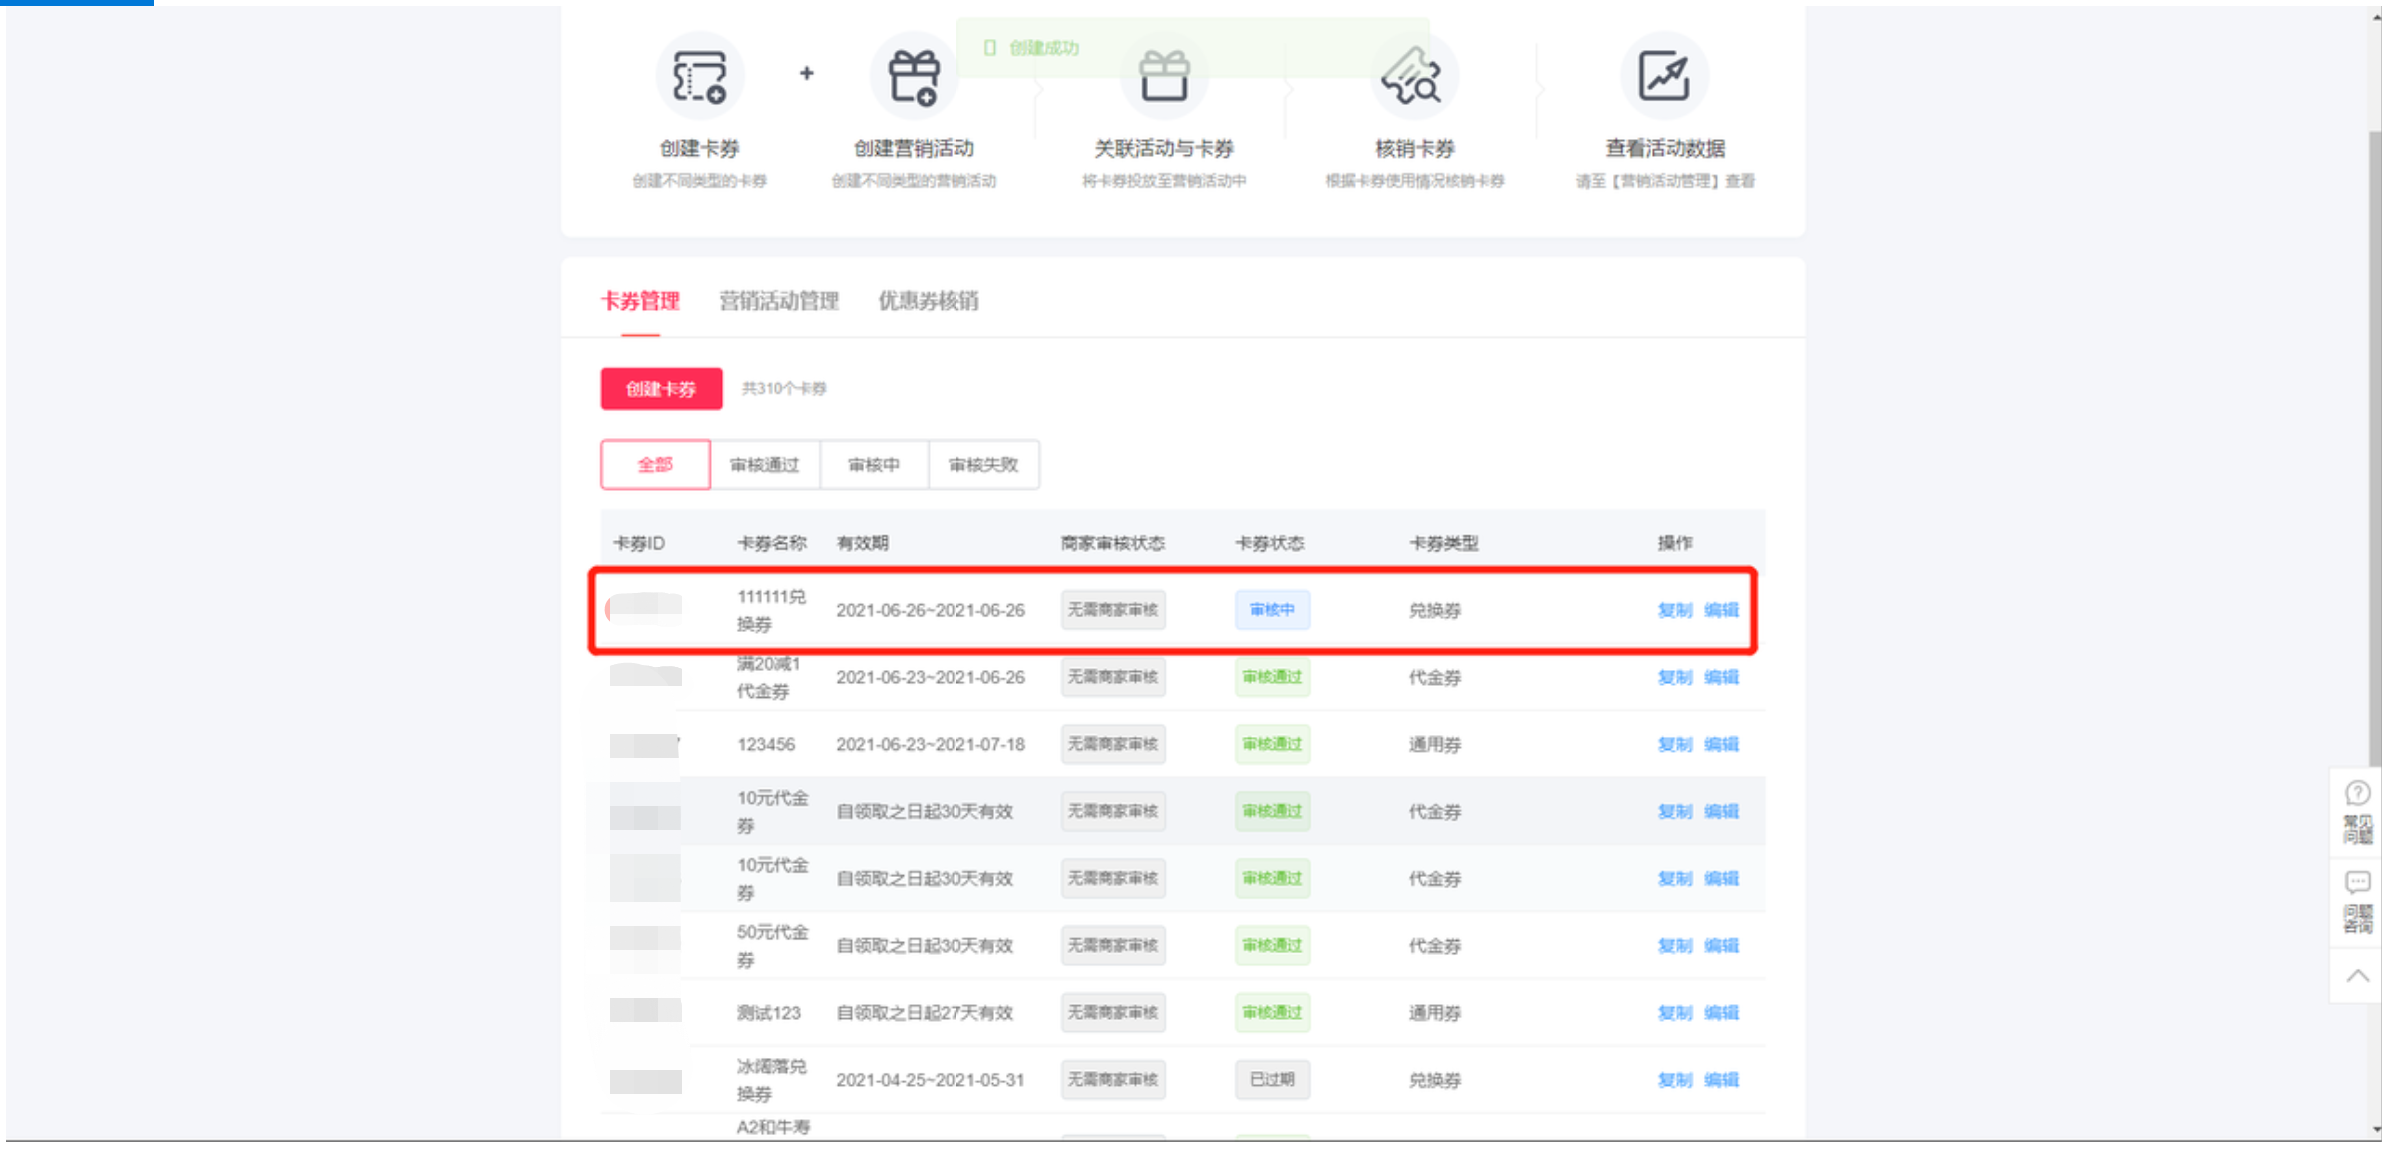Click the 审核中 status tag
Image resolution: width=2384 pixels, height=1152 pixels.
pyautogui.click(x=1272, y=610)
